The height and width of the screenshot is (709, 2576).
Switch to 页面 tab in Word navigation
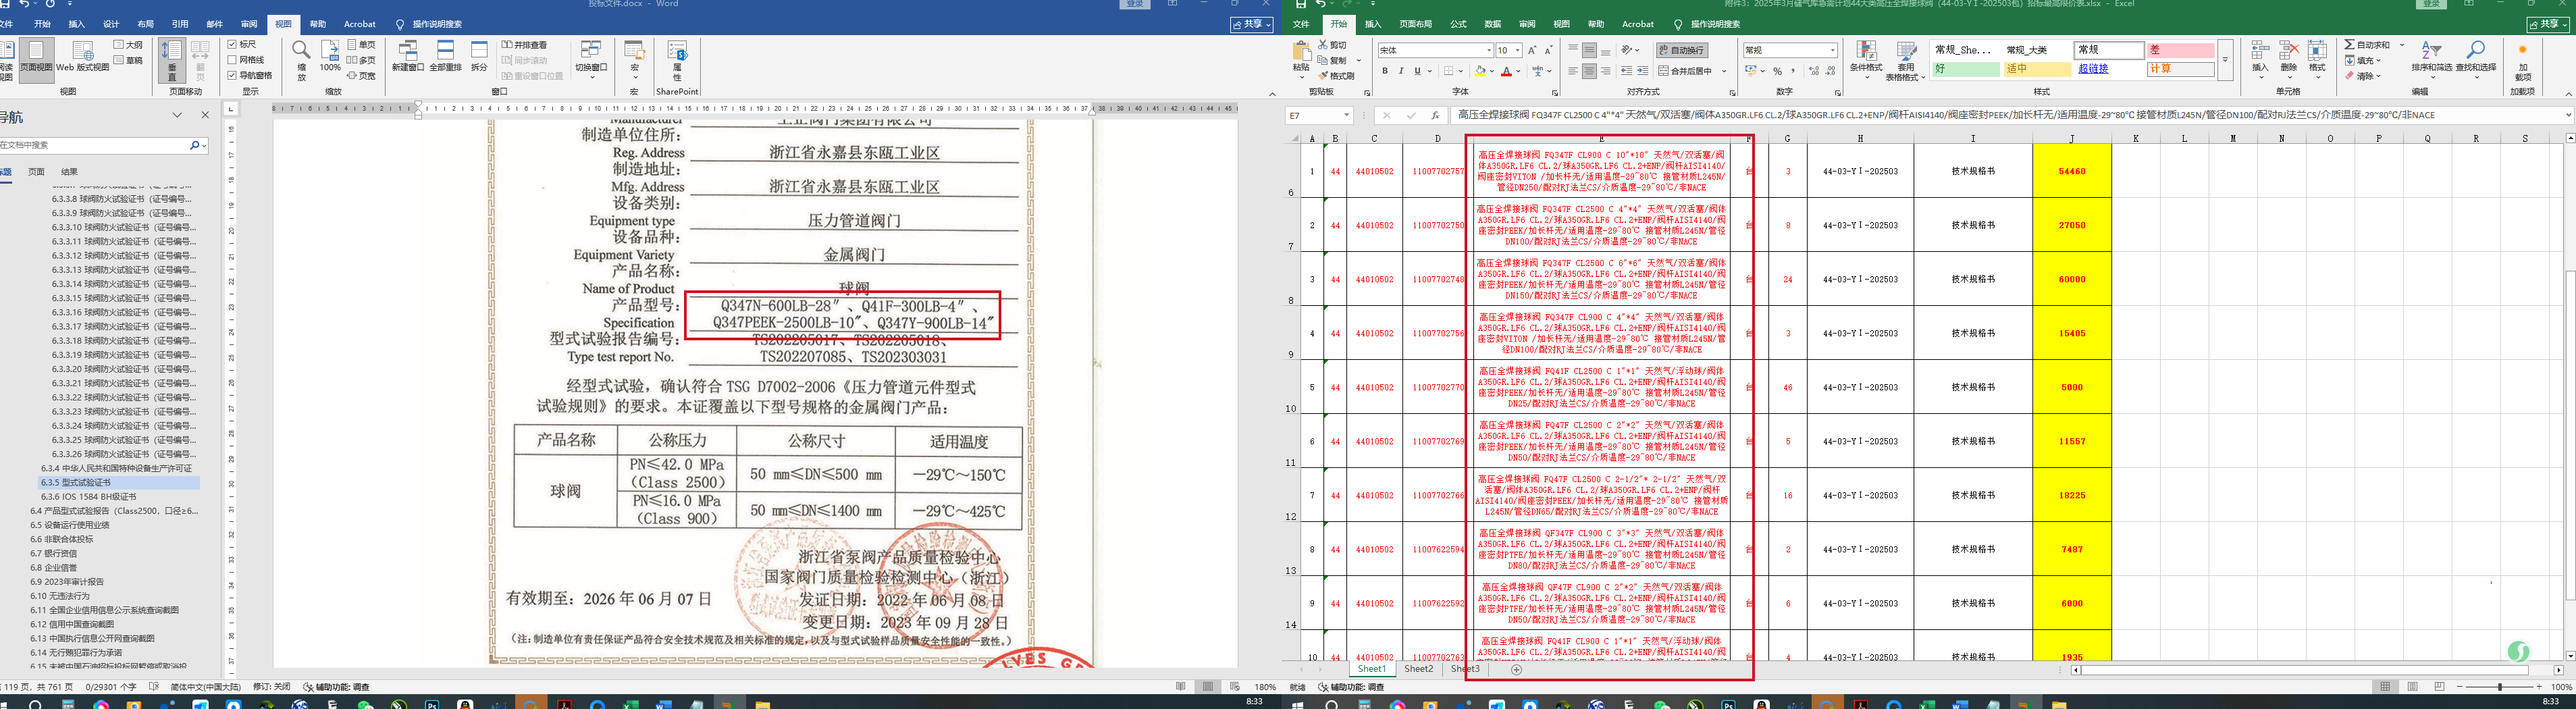[36, 172]
